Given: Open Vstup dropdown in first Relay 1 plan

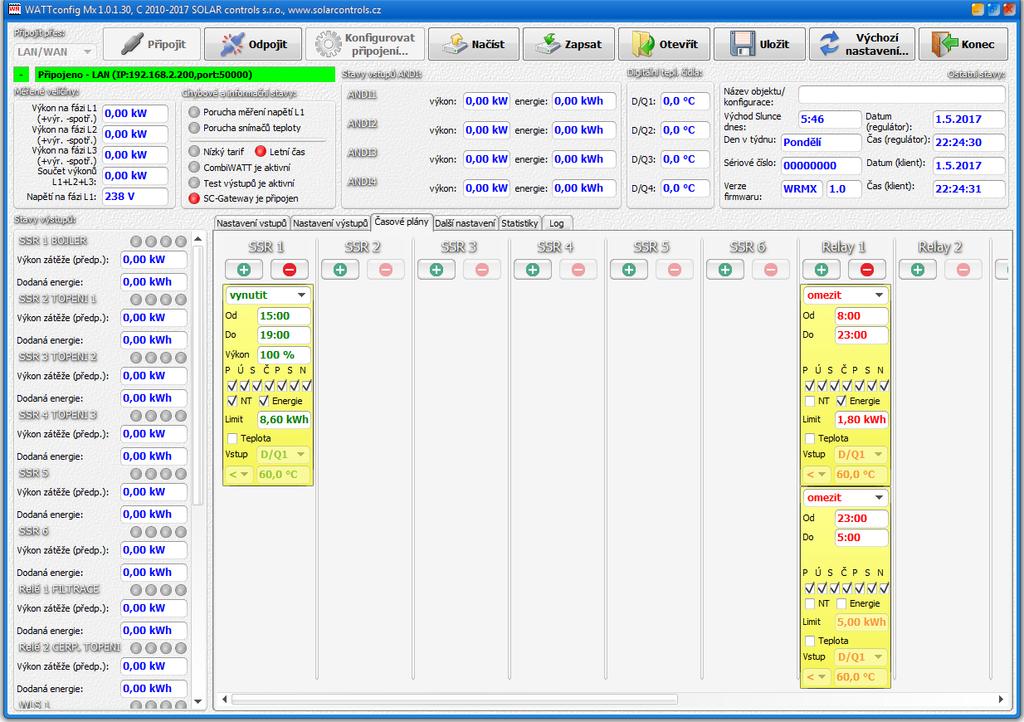Looking at the screenshot, I should tap(861, 454).
